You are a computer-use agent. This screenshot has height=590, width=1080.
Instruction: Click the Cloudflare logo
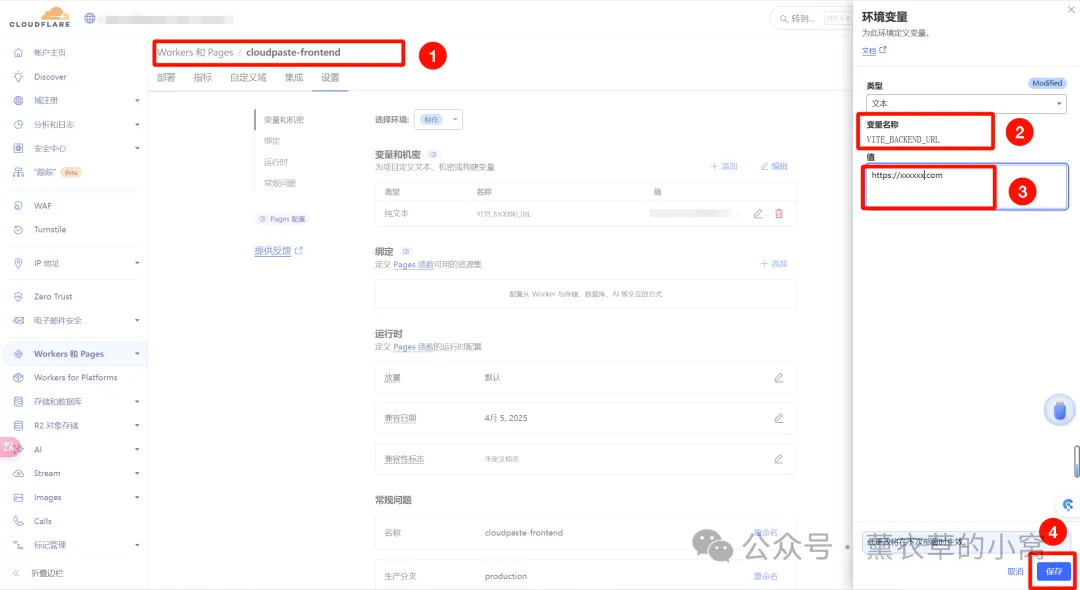39,17
